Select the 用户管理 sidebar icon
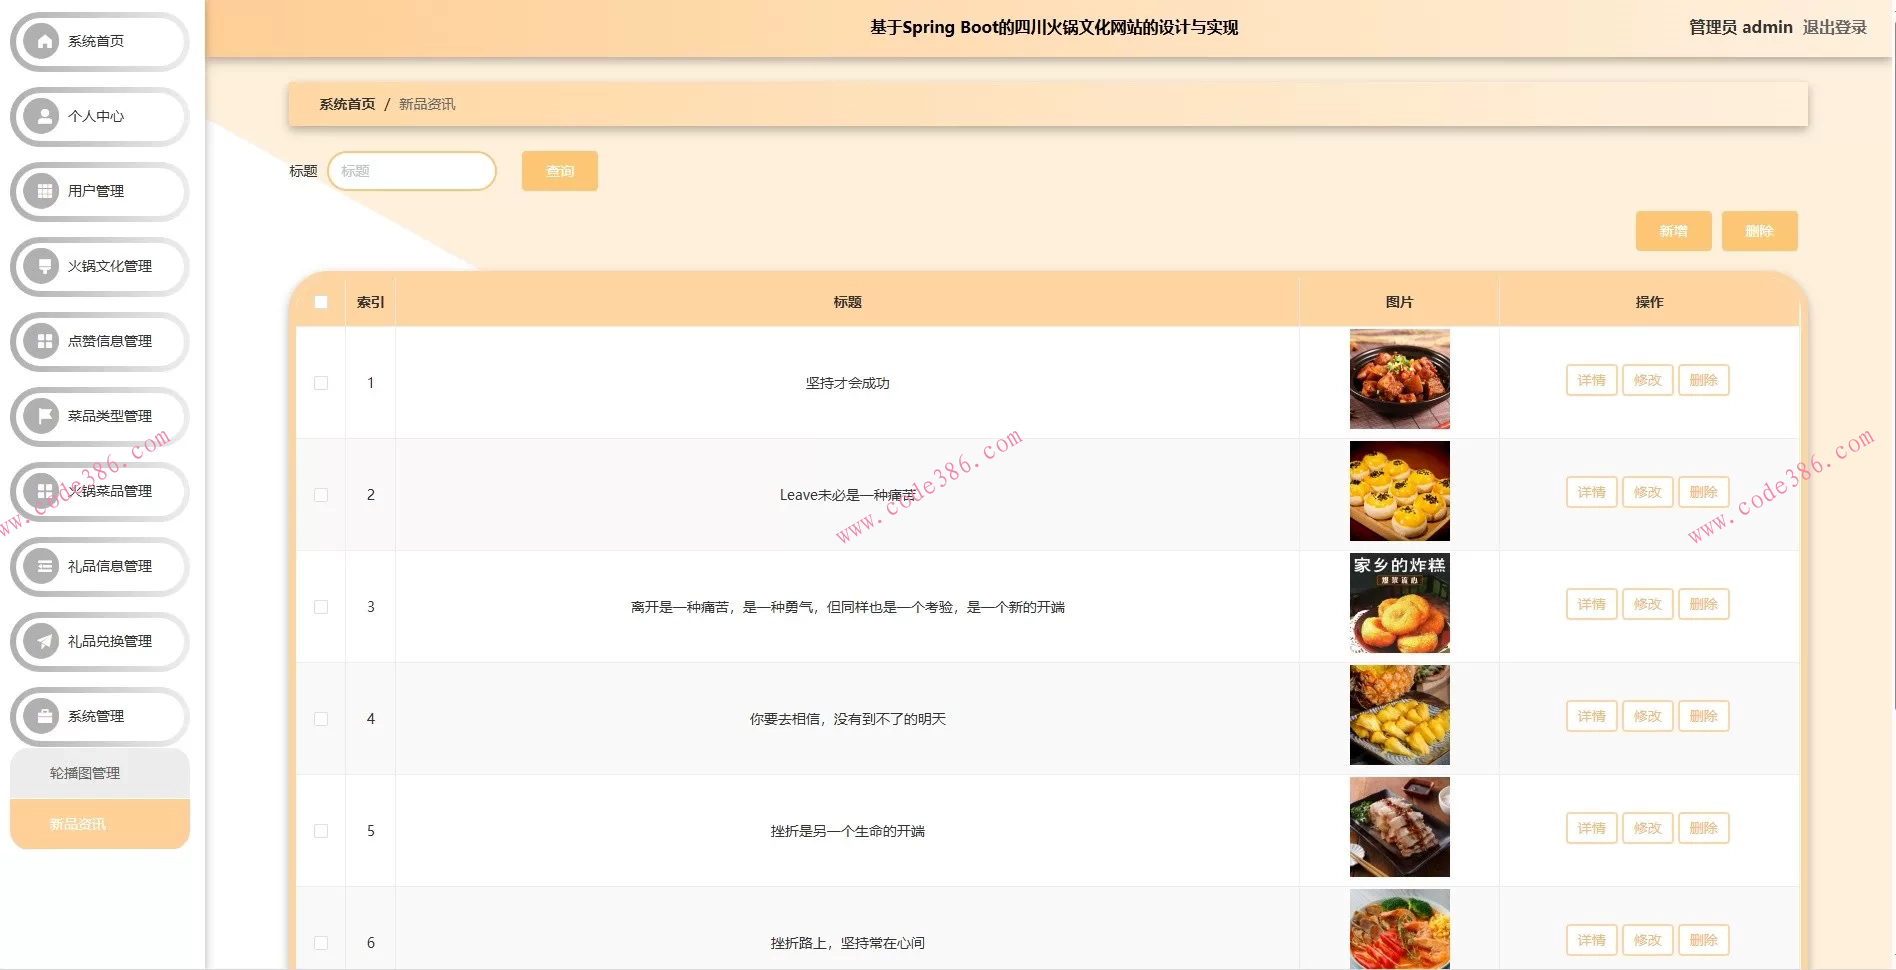This screenshot has width=1896, height=970. [42, 191]
